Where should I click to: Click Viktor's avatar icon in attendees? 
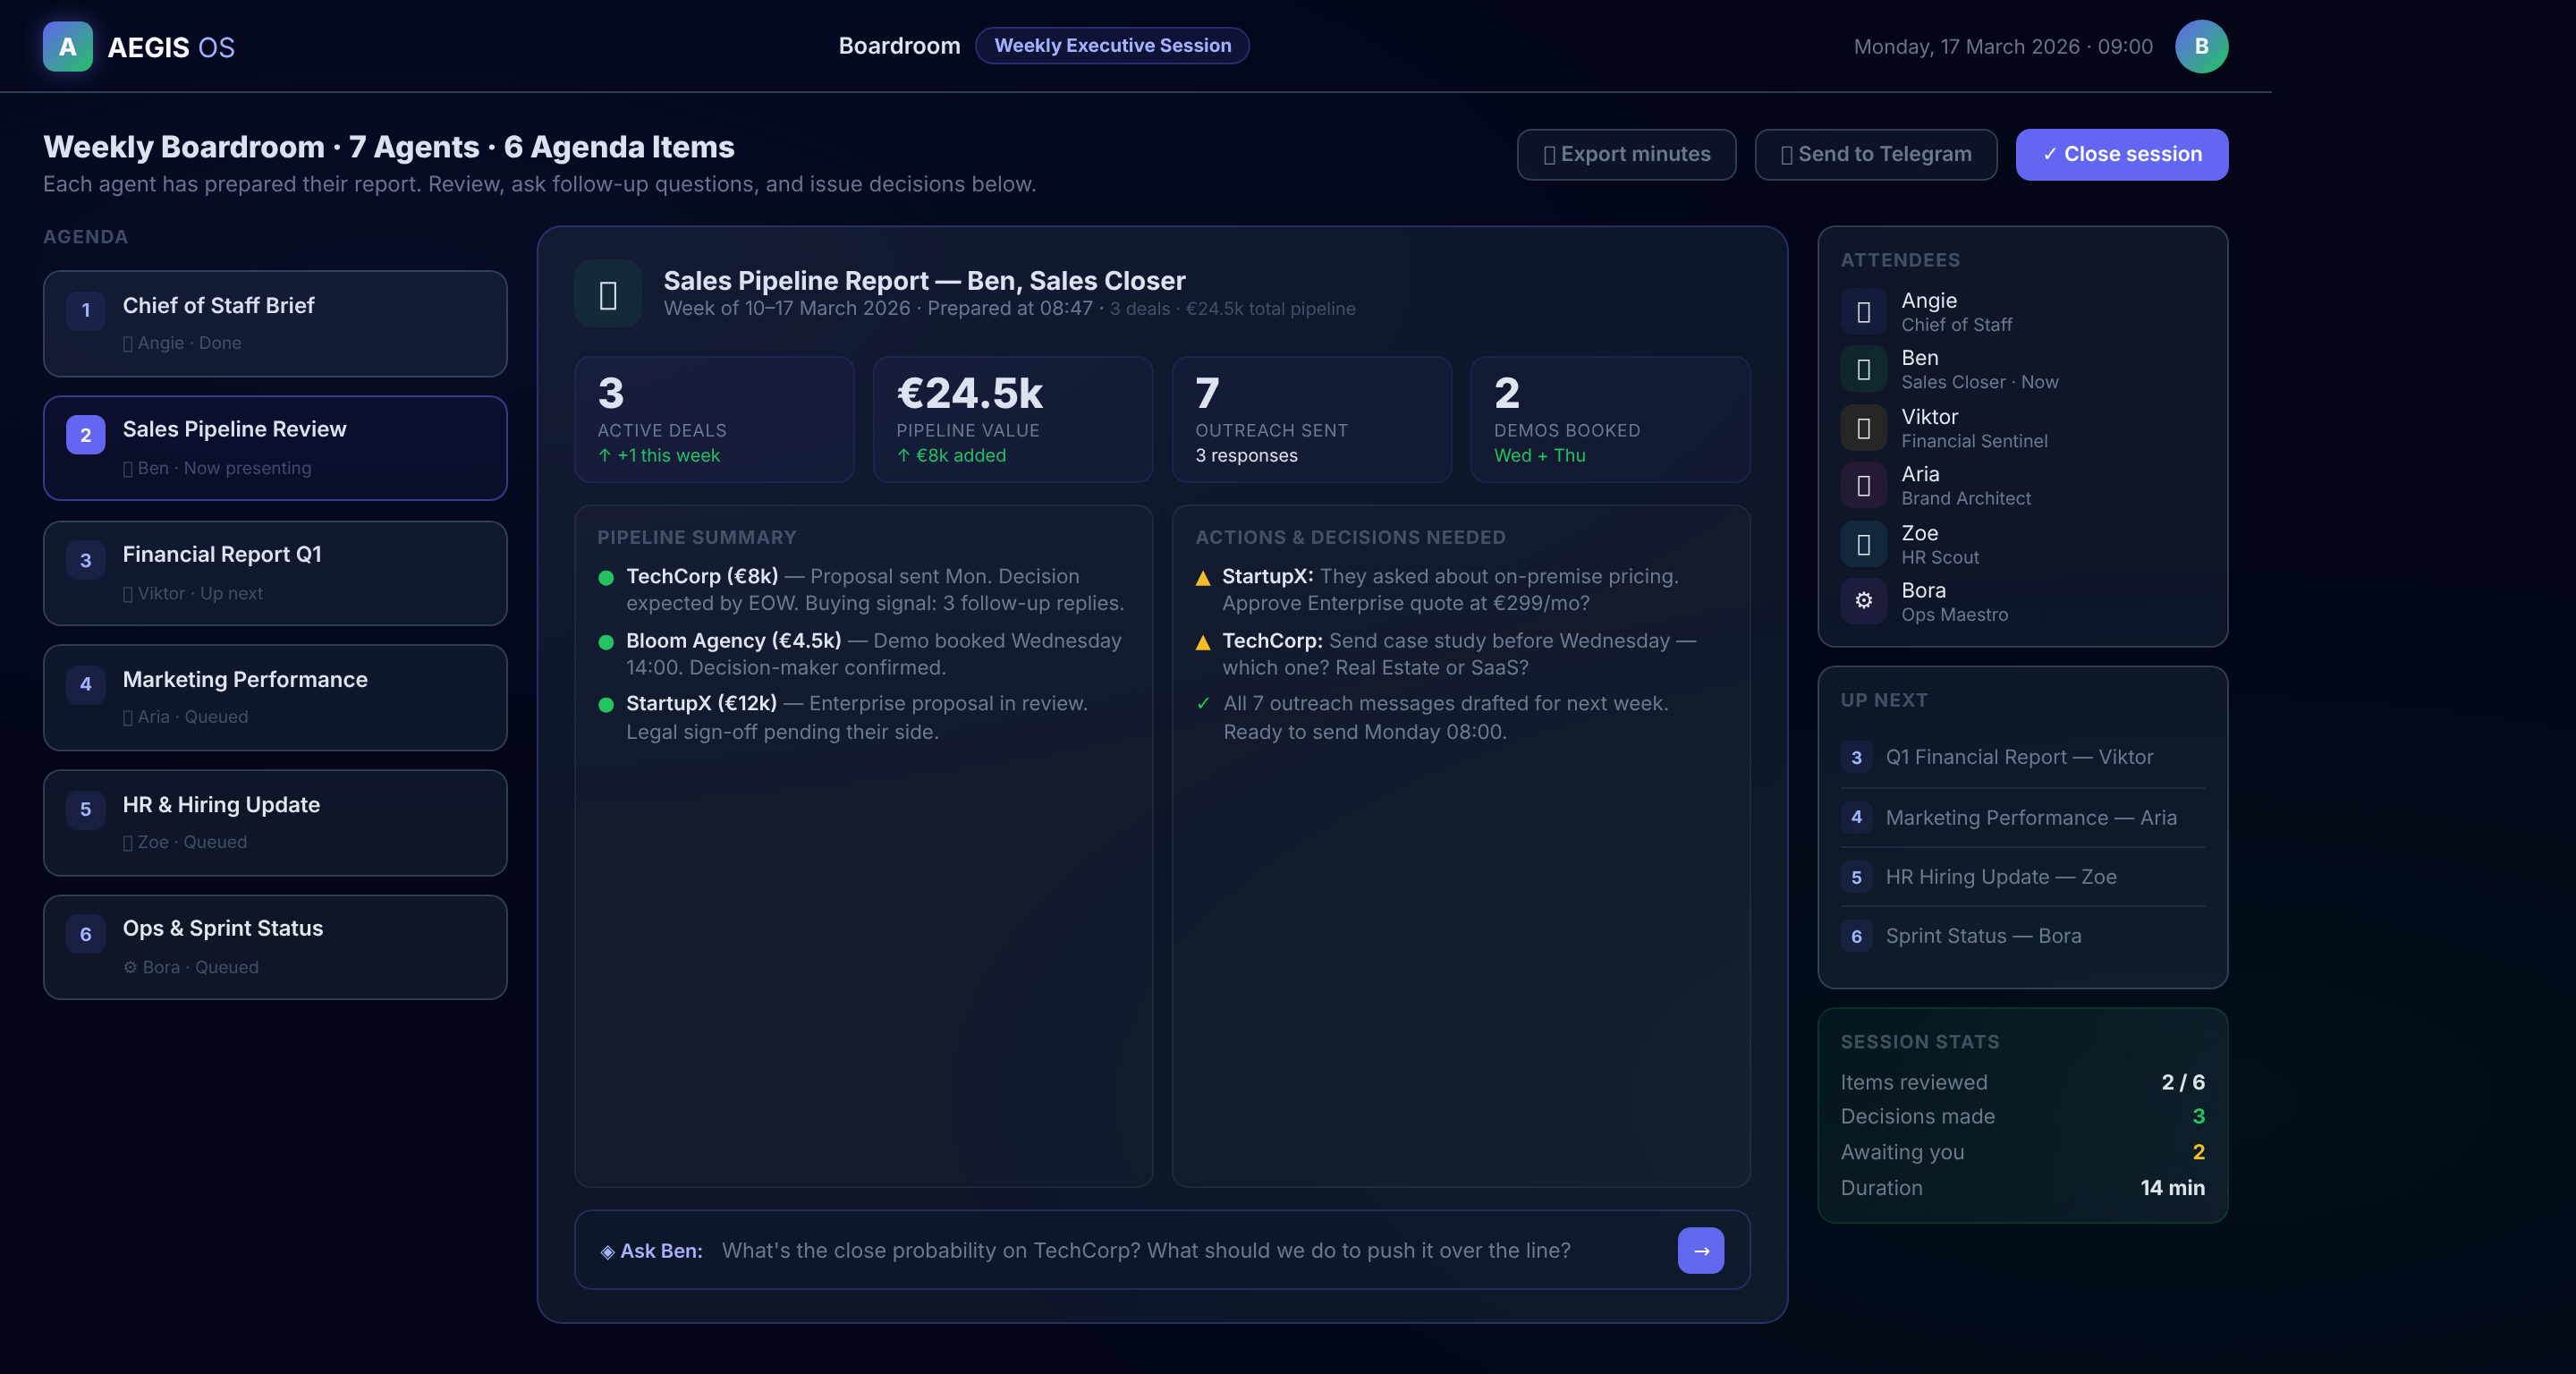point(1863,428)
